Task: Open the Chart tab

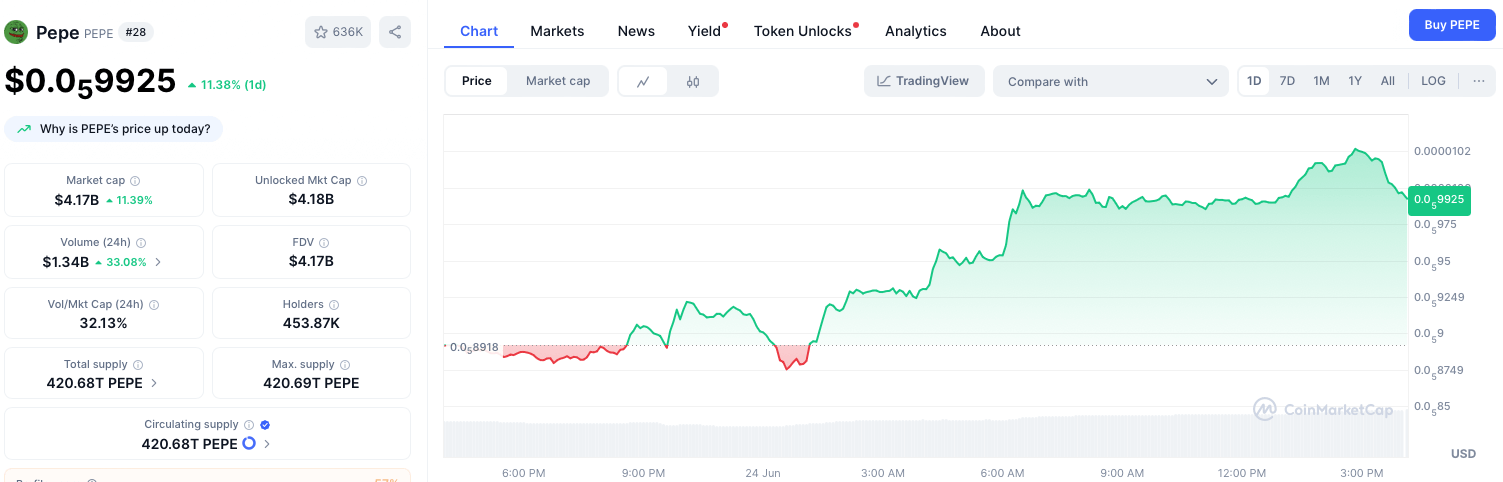Action: coord(479,31)
